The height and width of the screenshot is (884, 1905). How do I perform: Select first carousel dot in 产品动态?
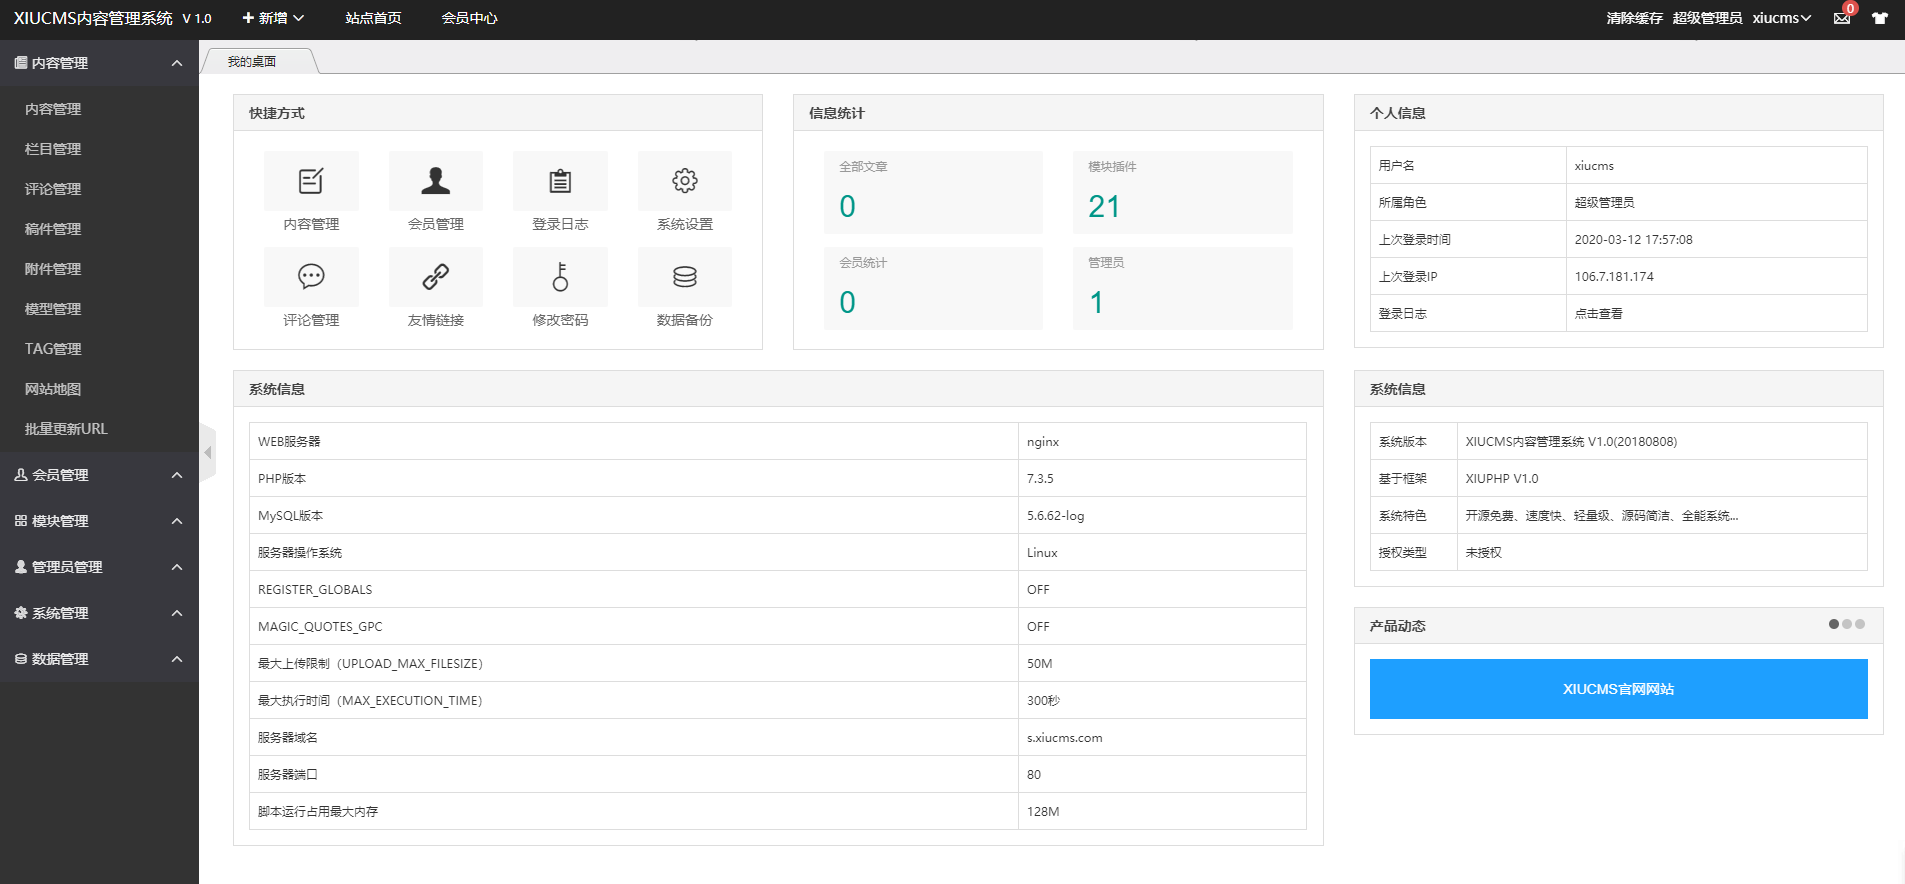tap(1834, 624)
